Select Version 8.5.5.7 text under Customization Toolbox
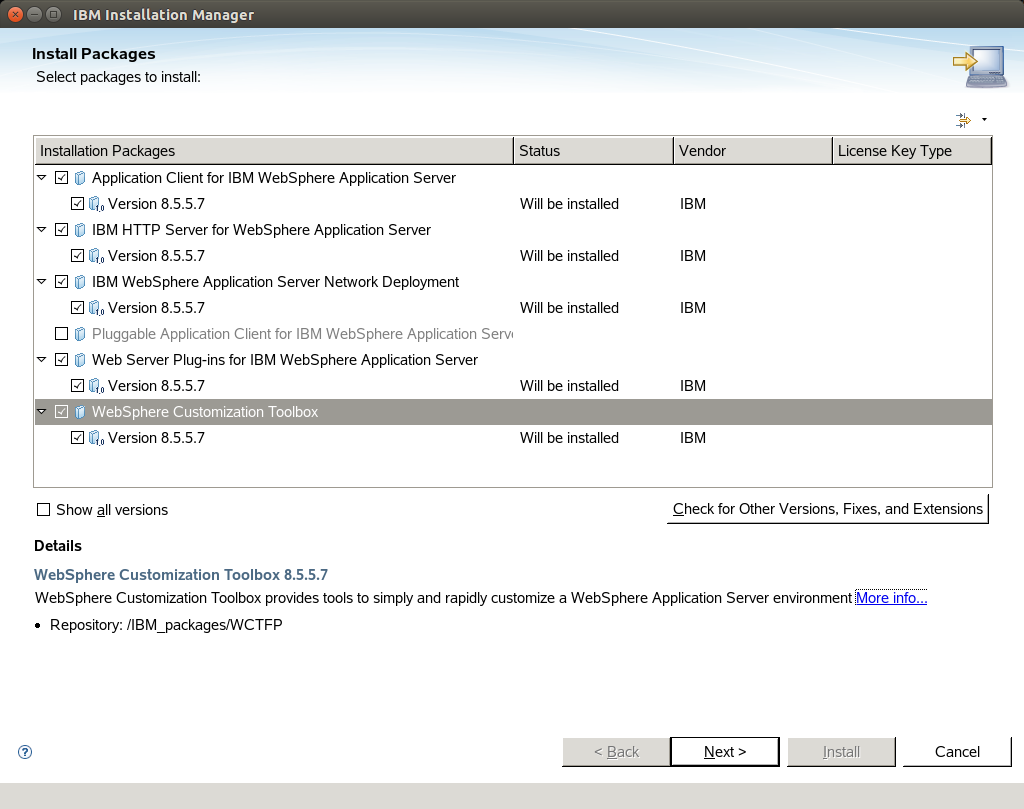Image resolution: width=1024 pixels, height=809 pixels. click(x=156, y=438)
